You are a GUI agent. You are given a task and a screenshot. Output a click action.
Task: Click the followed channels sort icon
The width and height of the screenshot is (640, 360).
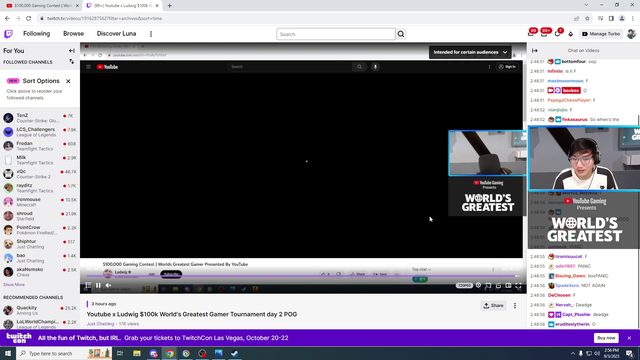pos(72,62)
